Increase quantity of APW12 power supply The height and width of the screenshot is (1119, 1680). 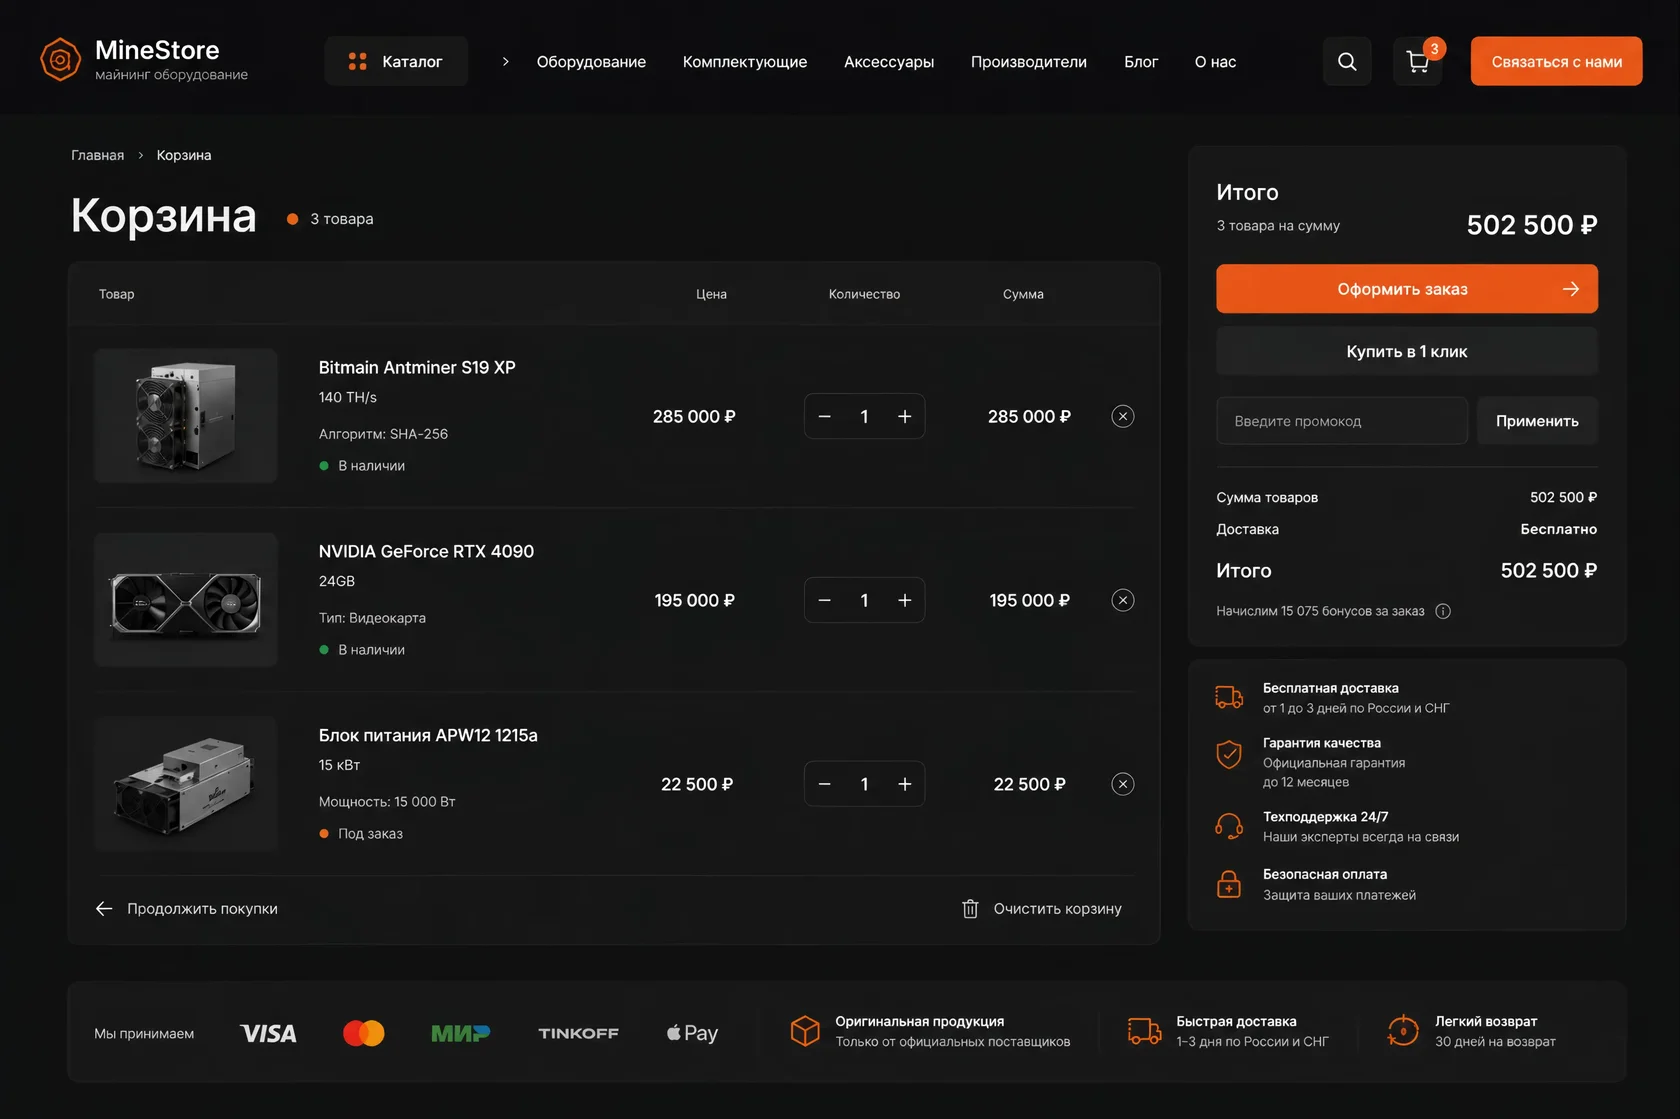click(x=905, y=784)
